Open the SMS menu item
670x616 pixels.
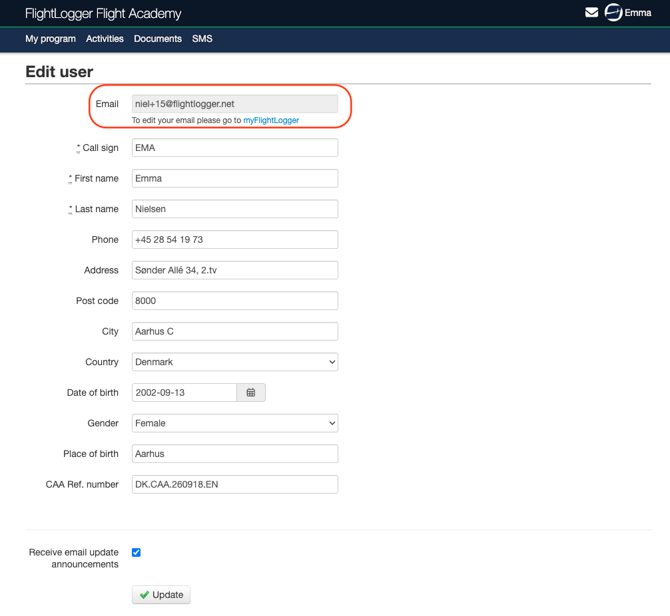(x=202, y=39)
